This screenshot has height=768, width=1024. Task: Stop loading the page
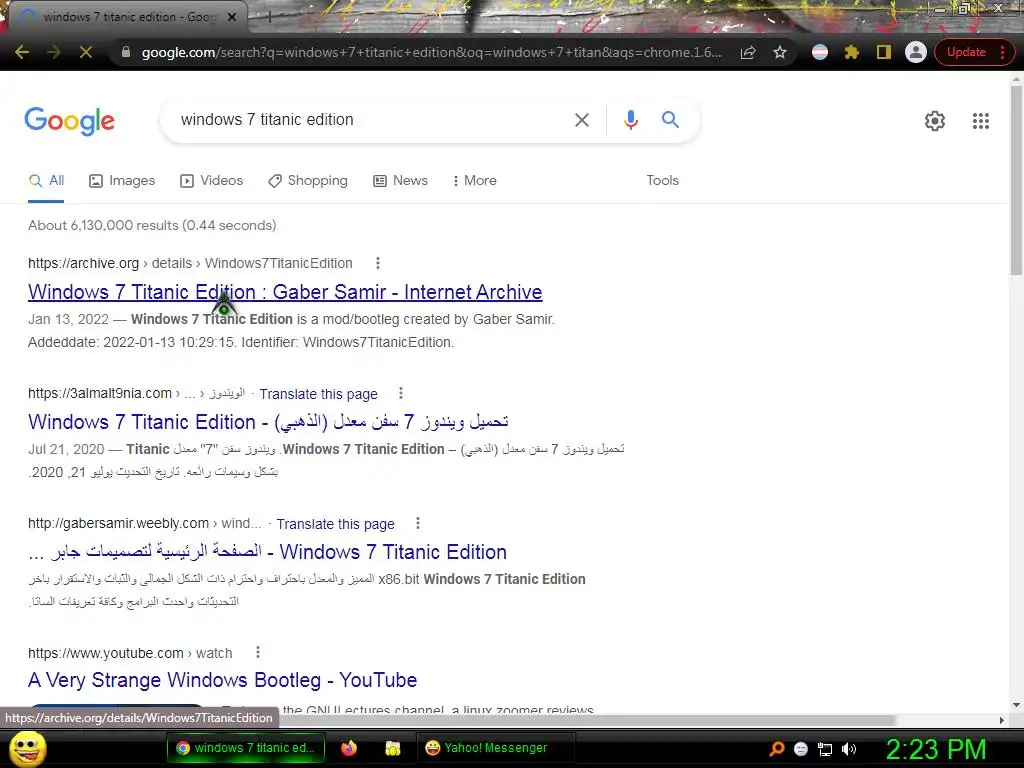86,52
